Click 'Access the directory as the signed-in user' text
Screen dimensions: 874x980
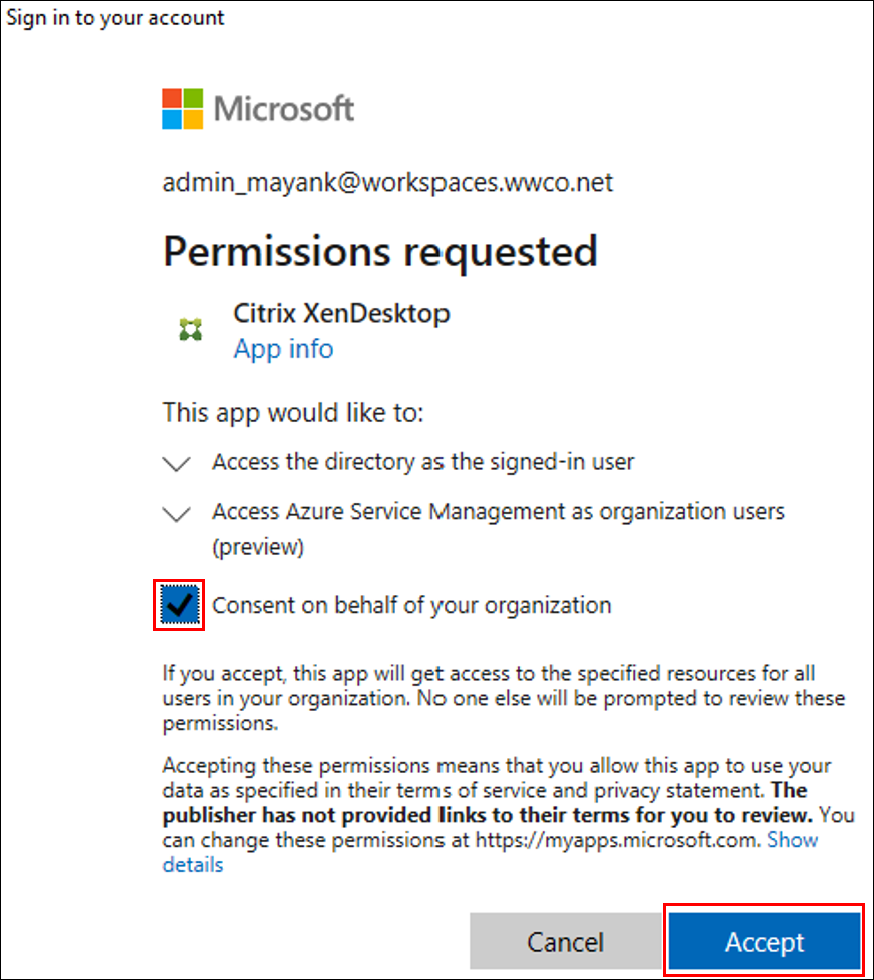click(x=423, y=462)
